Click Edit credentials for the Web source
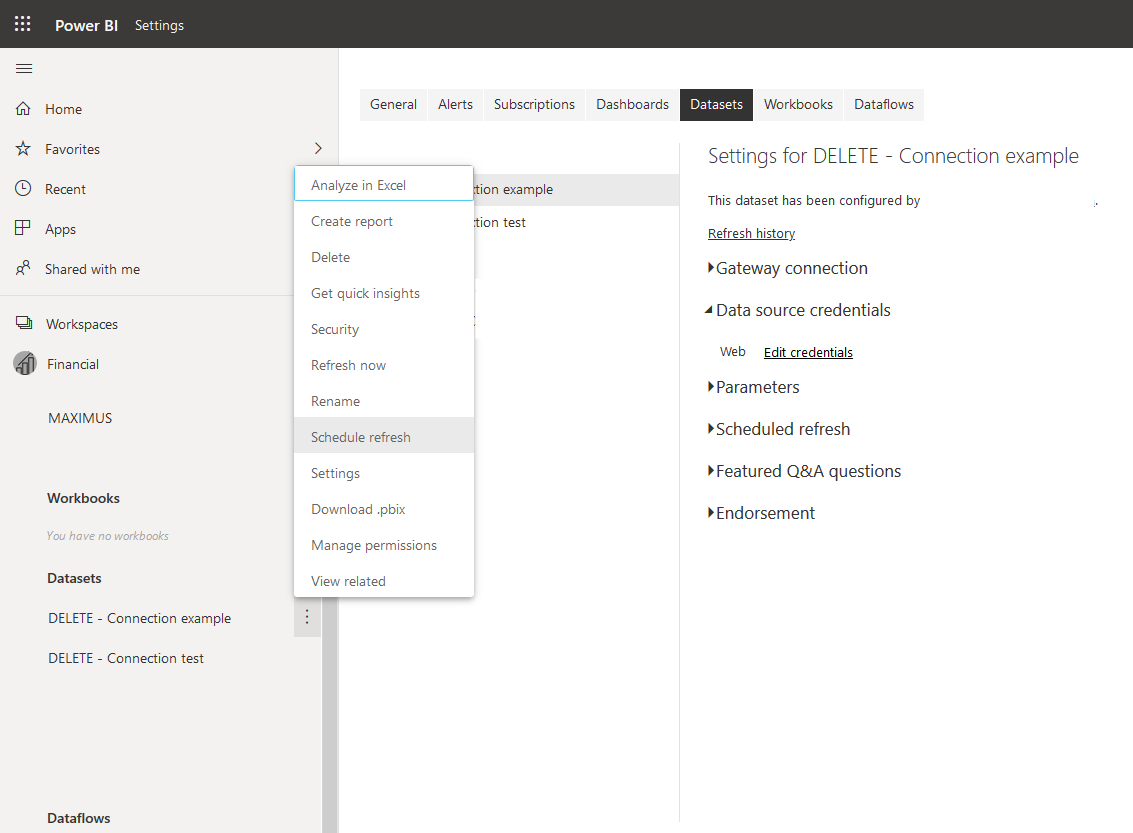 (807, 351)
